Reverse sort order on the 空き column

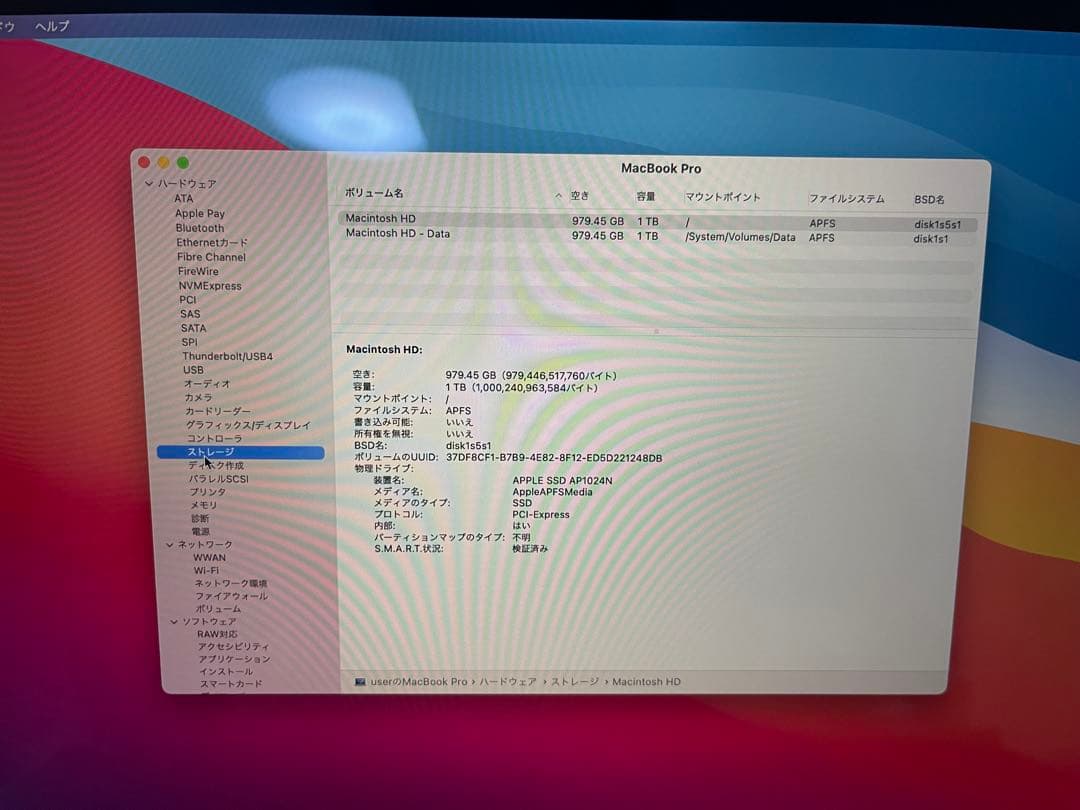580,197
